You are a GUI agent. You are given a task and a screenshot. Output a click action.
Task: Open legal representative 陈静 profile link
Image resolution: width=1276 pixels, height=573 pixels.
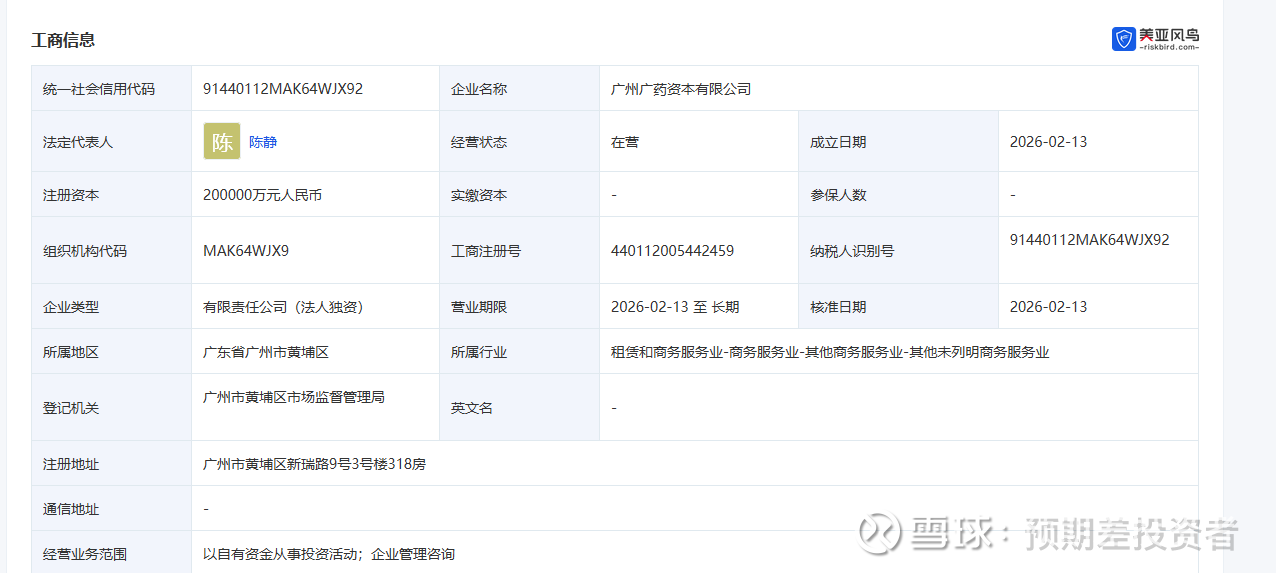(263, 142)
